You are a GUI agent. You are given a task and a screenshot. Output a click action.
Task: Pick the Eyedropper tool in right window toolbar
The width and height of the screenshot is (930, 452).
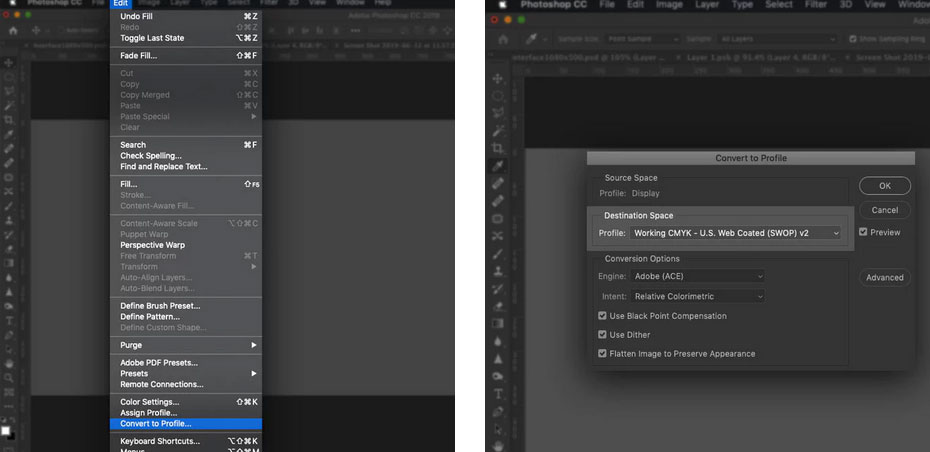point(497,166)
